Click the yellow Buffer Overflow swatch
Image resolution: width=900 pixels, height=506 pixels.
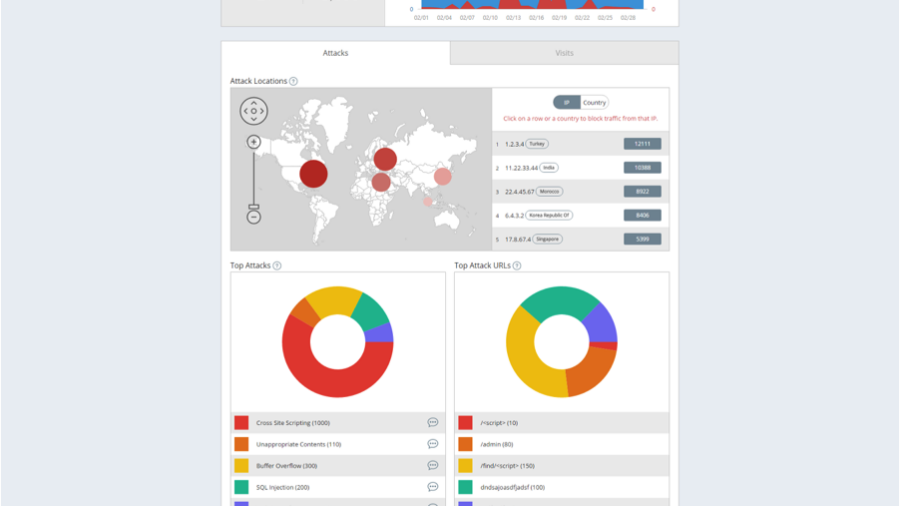click(x=242, y=466)
